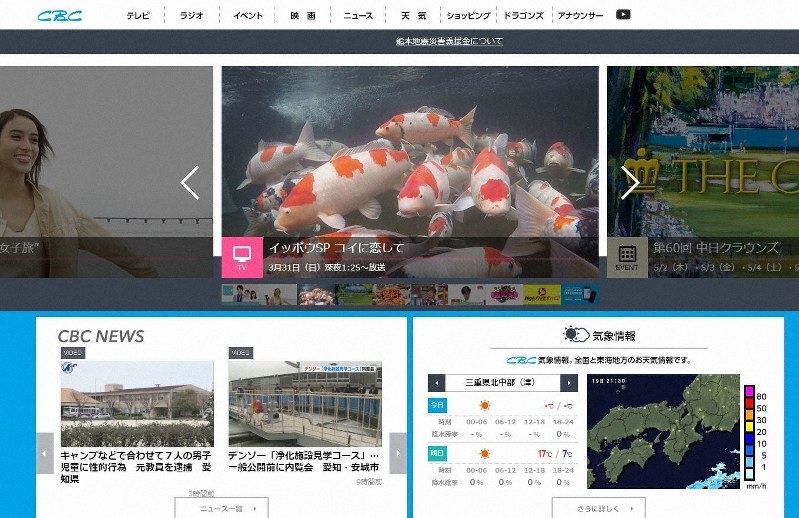Switch to the next weather region arrow
799x518 pixels.
coord(569,383)
